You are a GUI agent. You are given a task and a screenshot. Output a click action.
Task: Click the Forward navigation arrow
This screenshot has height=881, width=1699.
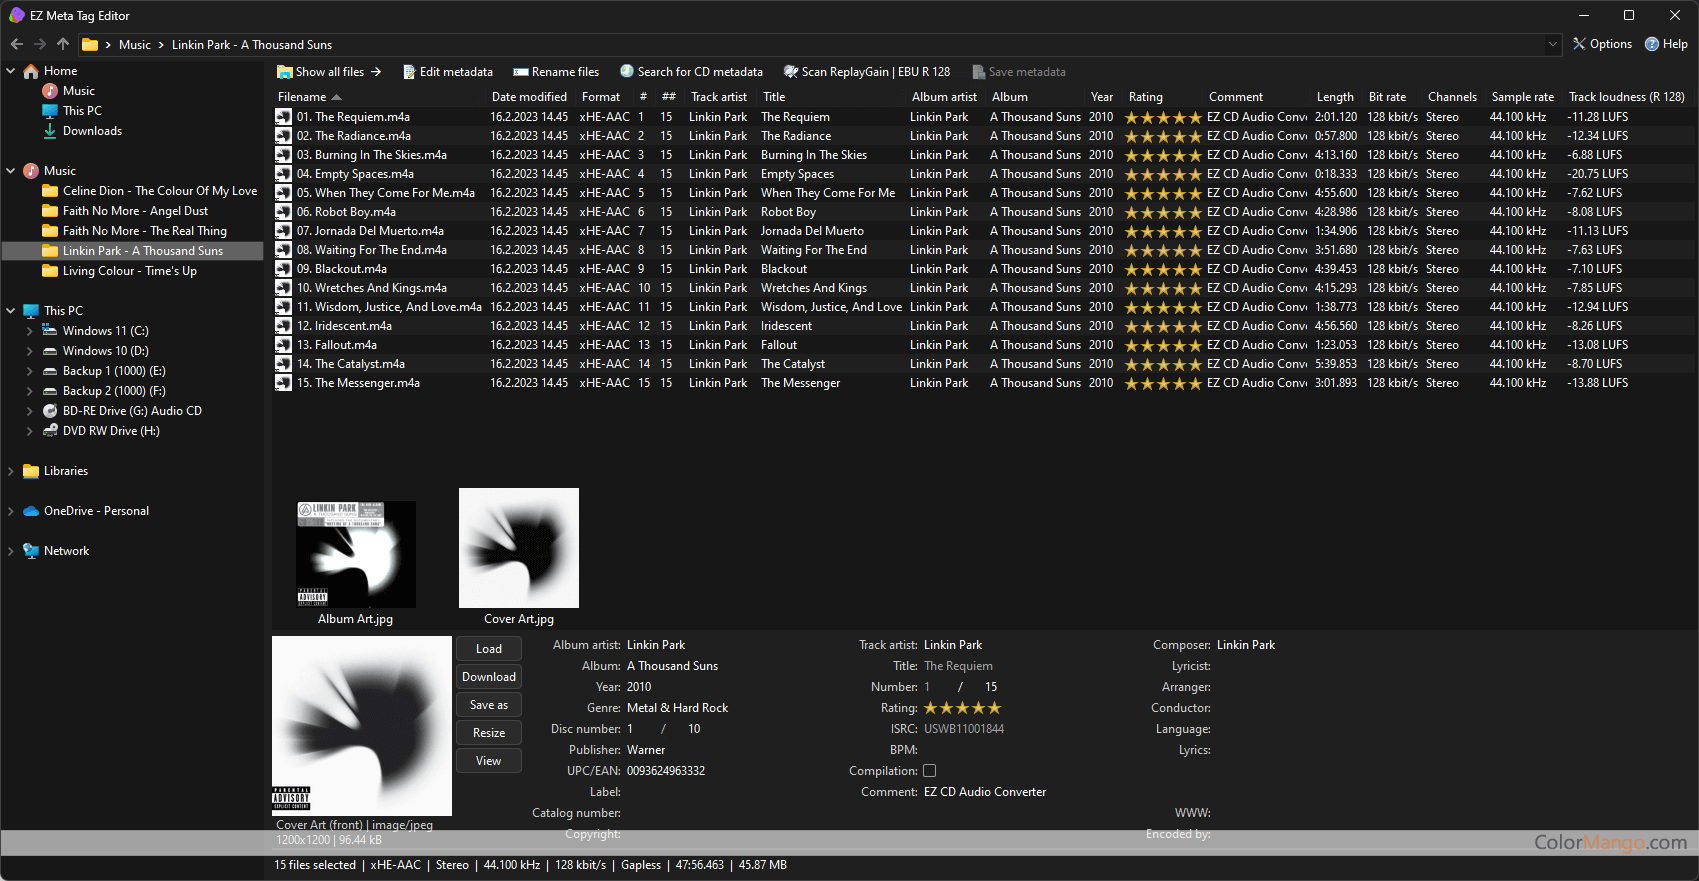[40, 44]
